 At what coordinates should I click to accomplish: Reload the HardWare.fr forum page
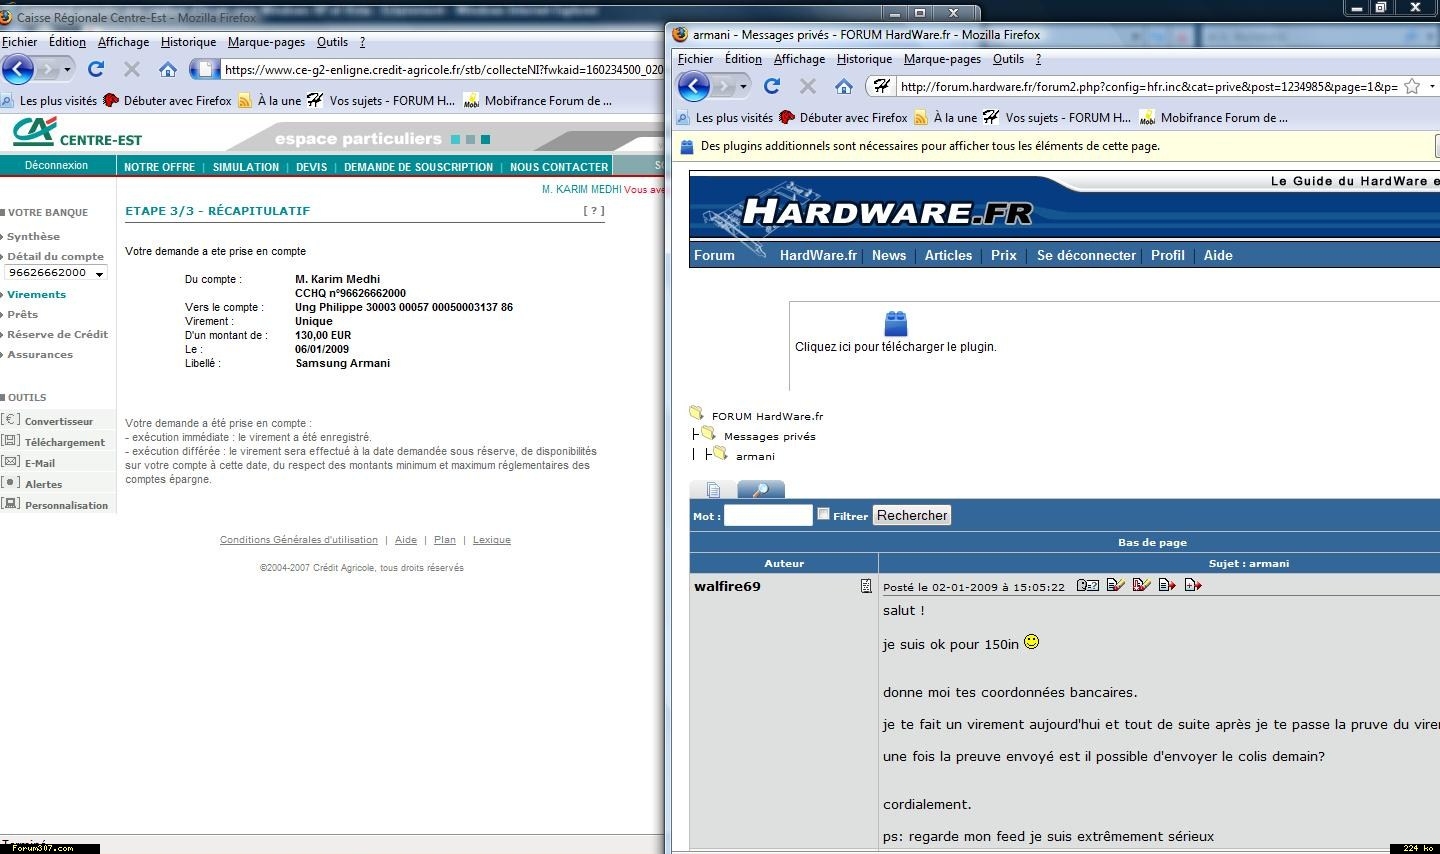[772, 86]
